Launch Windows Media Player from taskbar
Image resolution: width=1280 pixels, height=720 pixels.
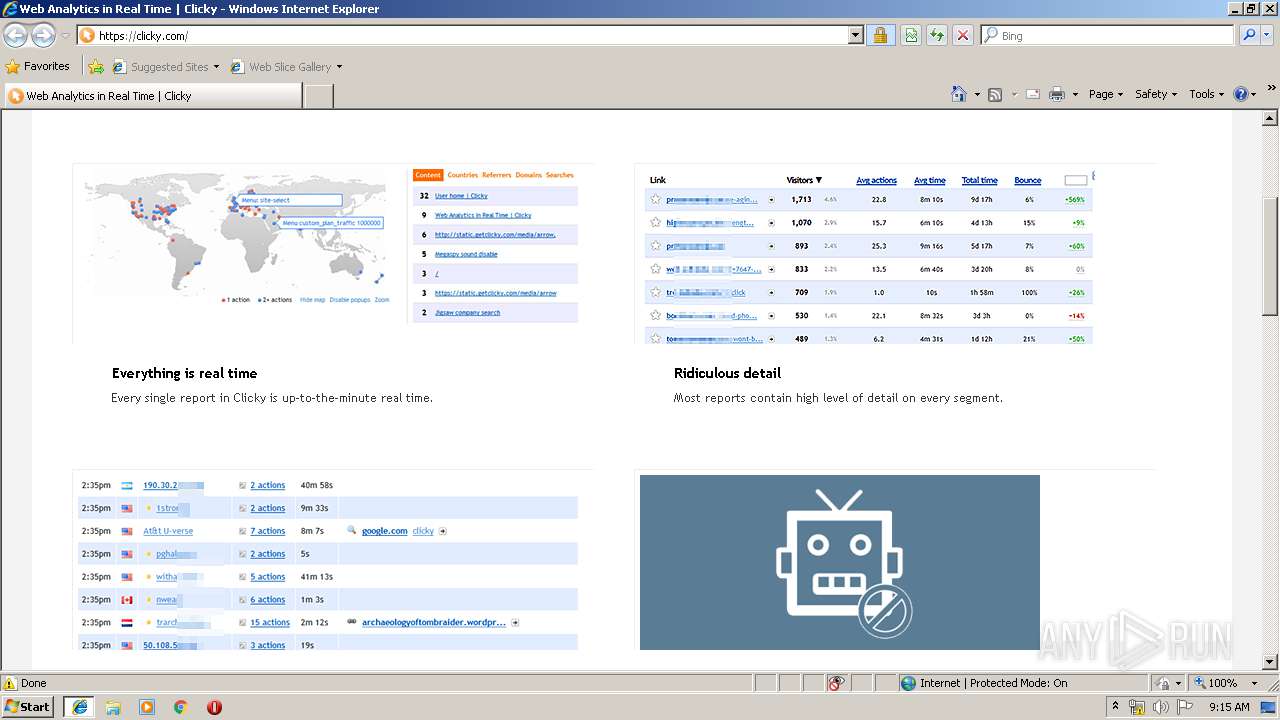coord(147,707)
